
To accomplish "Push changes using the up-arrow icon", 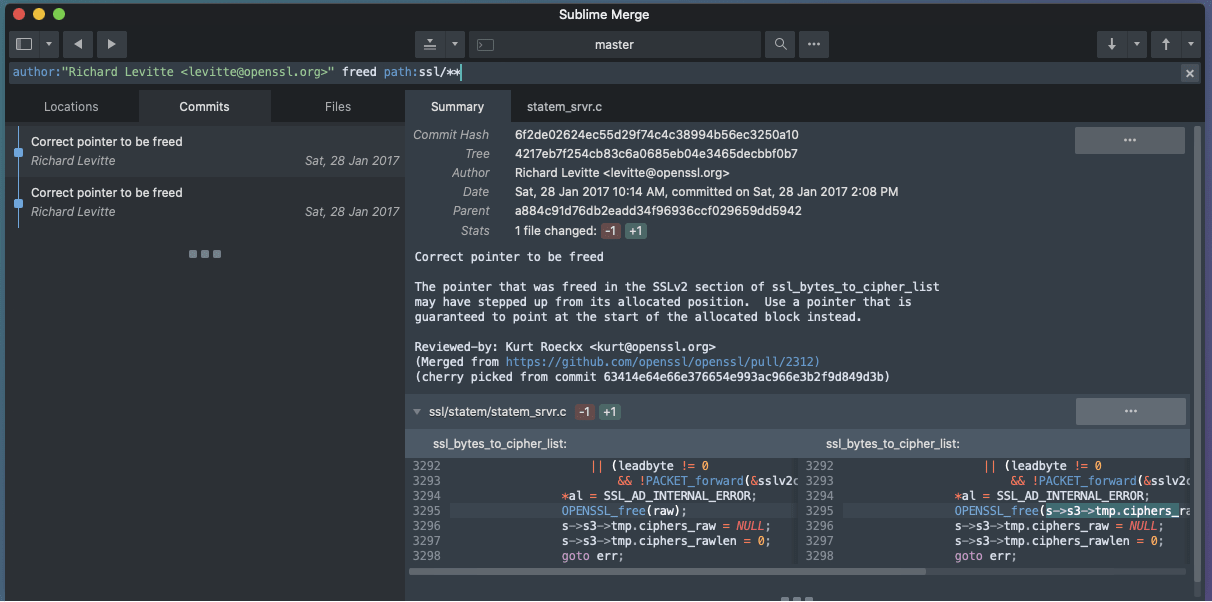I will click(x=1168, y=44).
